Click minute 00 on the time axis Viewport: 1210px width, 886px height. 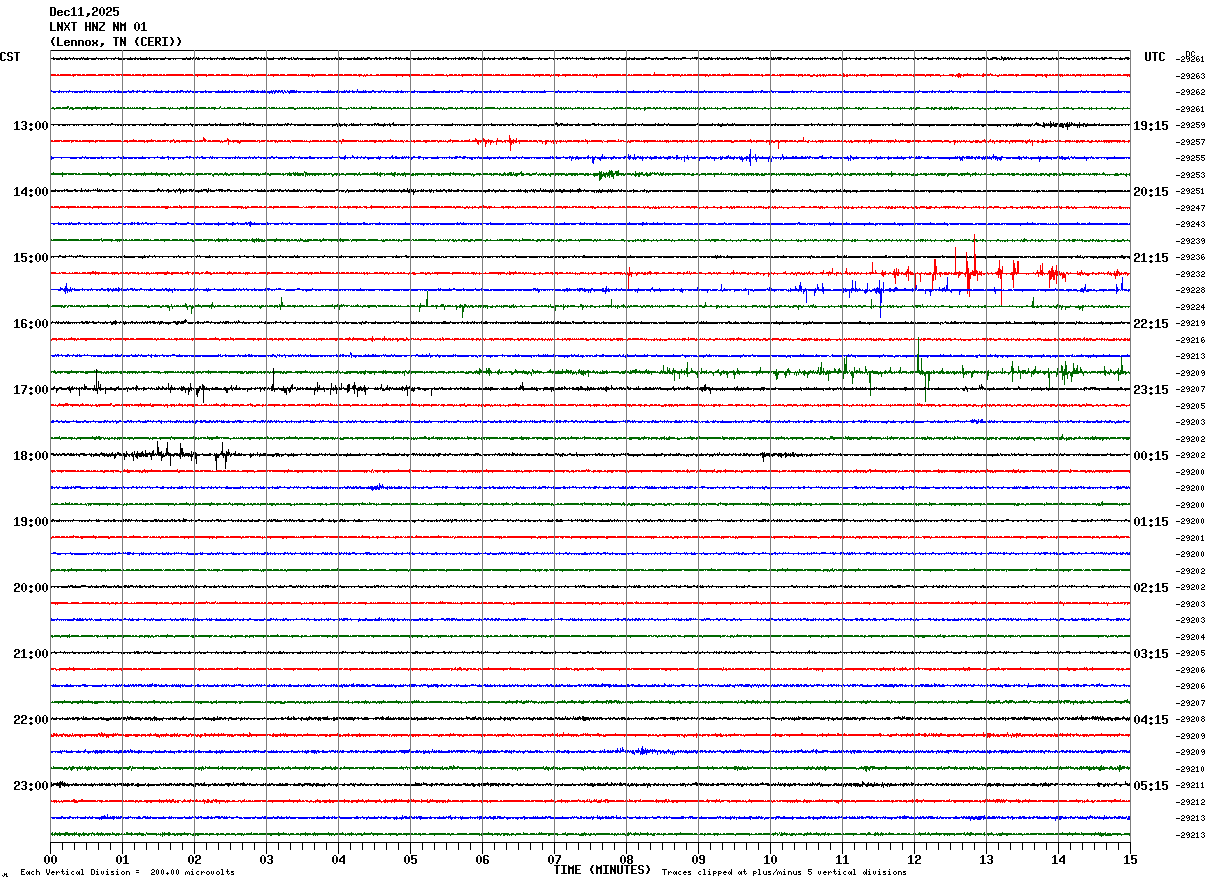51,860
